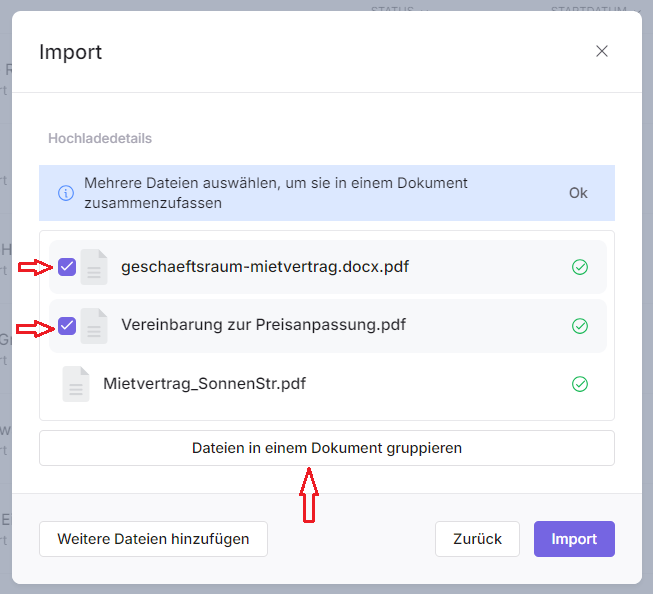654x594 pixels.
Task: Dismiss the hint banner with Ok
Action: tap(578, 193)
